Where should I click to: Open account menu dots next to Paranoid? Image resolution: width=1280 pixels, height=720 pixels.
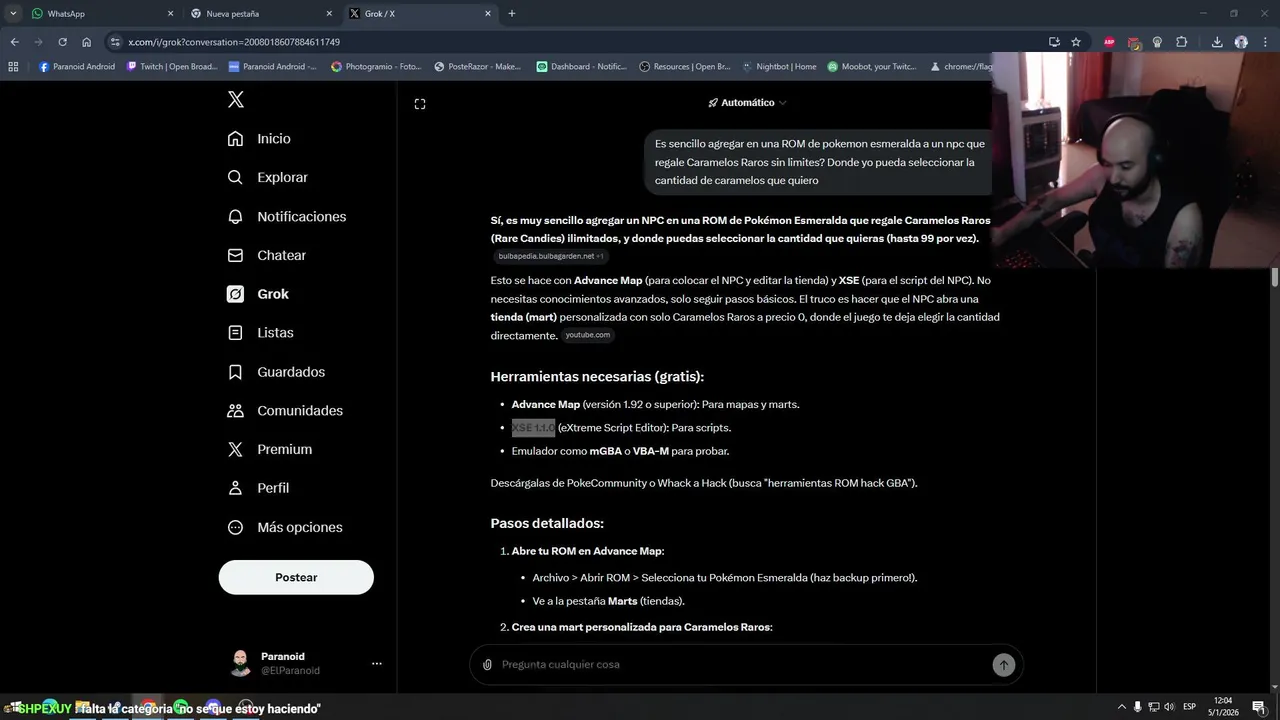point(377,663)
